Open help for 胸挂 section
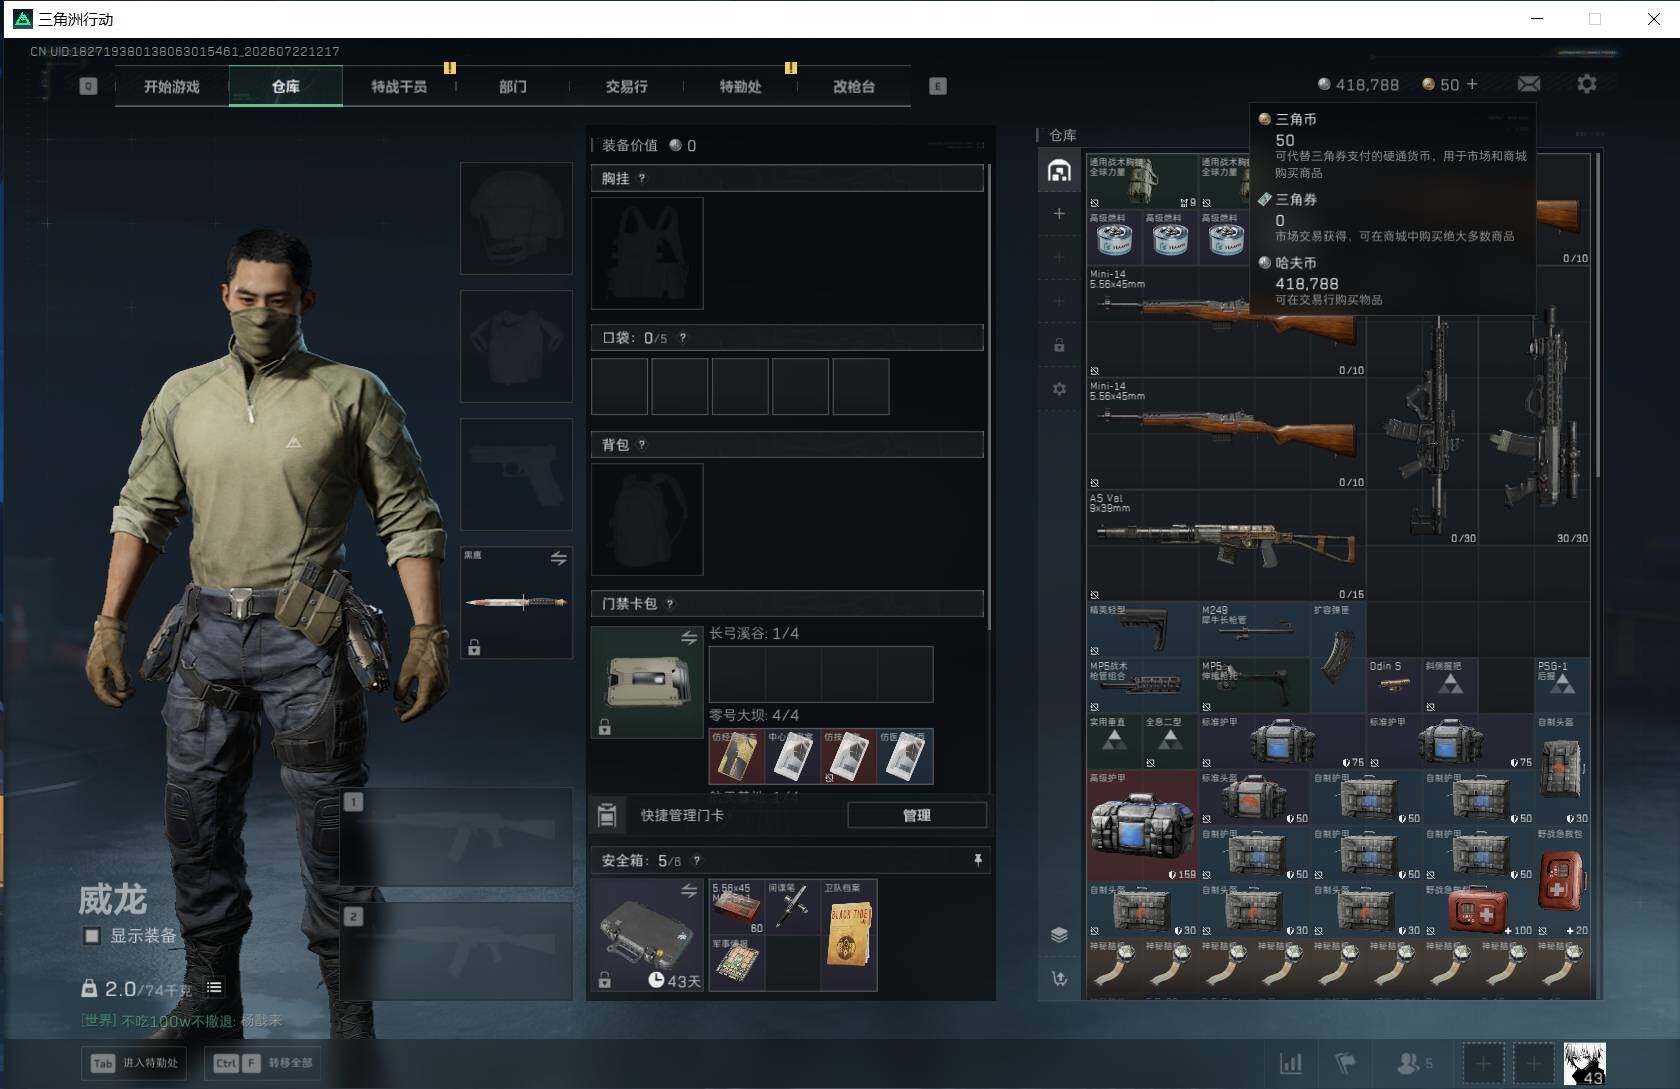Viewport: 1680px width, 1089px height. pos(642,178)
